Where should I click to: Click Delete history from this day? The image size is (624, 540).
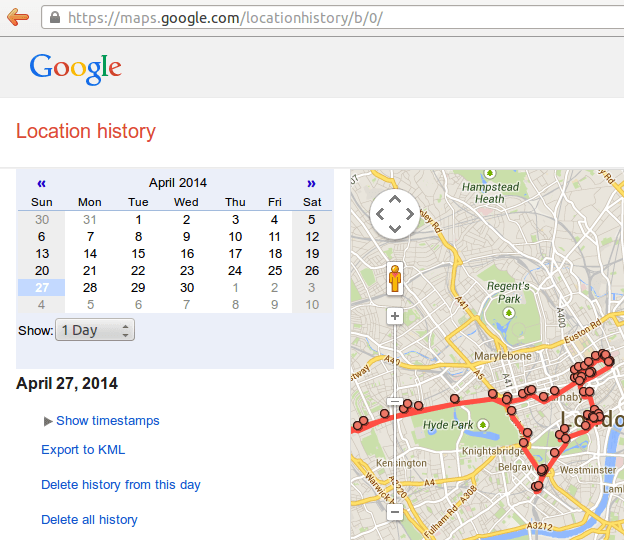coord(121,485)
